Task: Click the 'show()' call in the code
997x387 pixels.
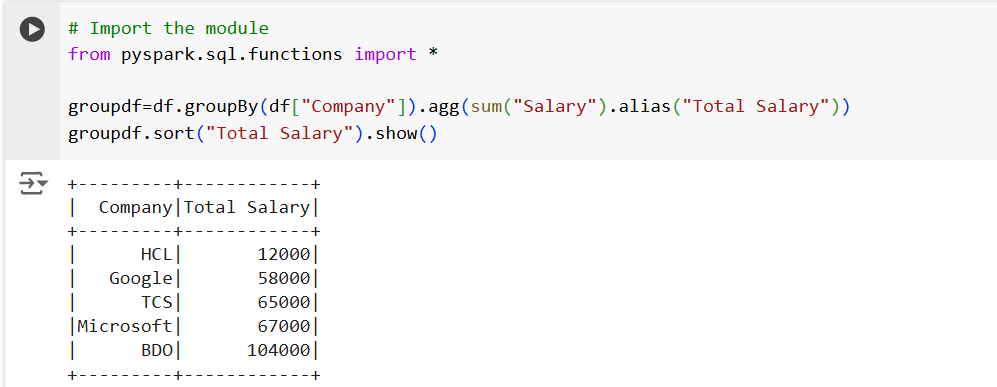Action: coord(406,134)
